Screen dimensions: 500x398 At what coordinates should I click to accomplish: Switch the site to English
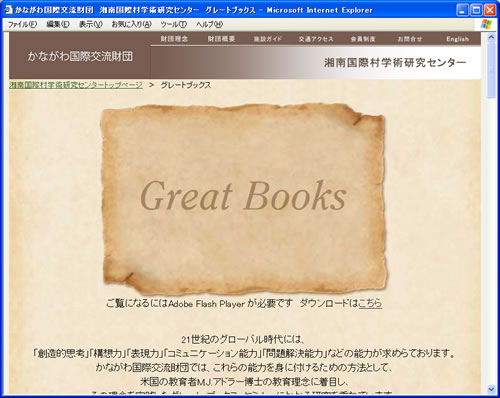point(457,39)
